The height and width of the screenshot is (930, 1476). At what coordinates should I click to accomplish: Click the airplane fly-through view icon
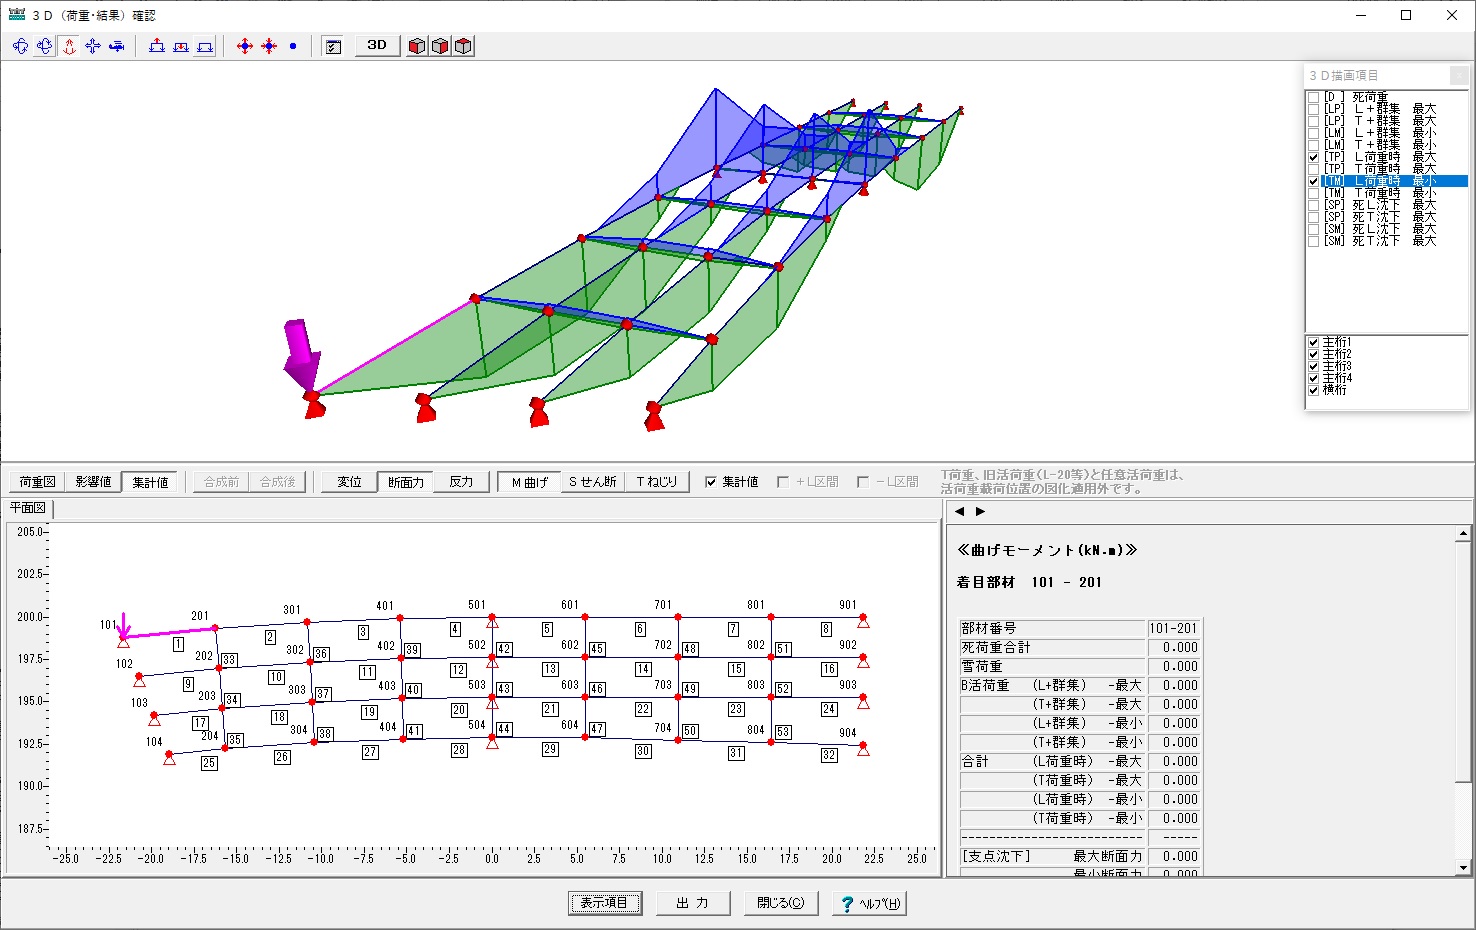click(117, 46)
